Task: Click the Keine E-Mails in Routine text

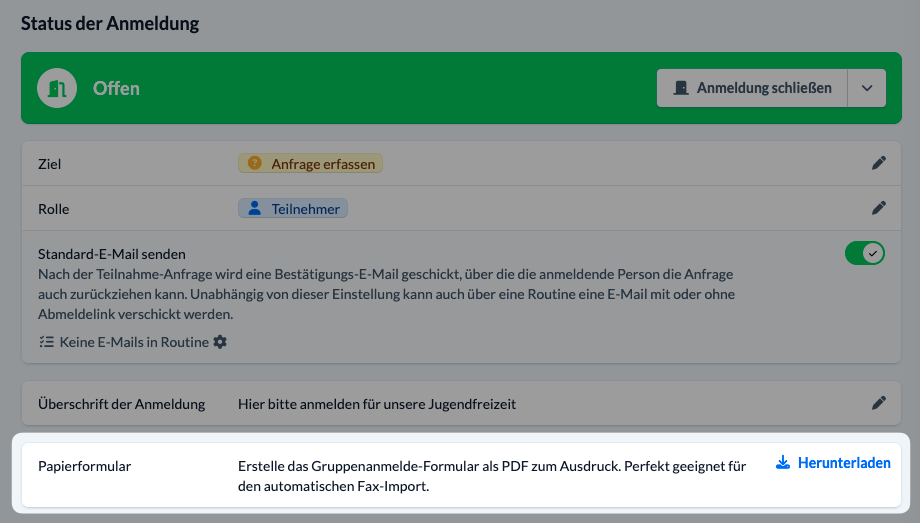Action: pyautogui.click(x=134, y=342)
